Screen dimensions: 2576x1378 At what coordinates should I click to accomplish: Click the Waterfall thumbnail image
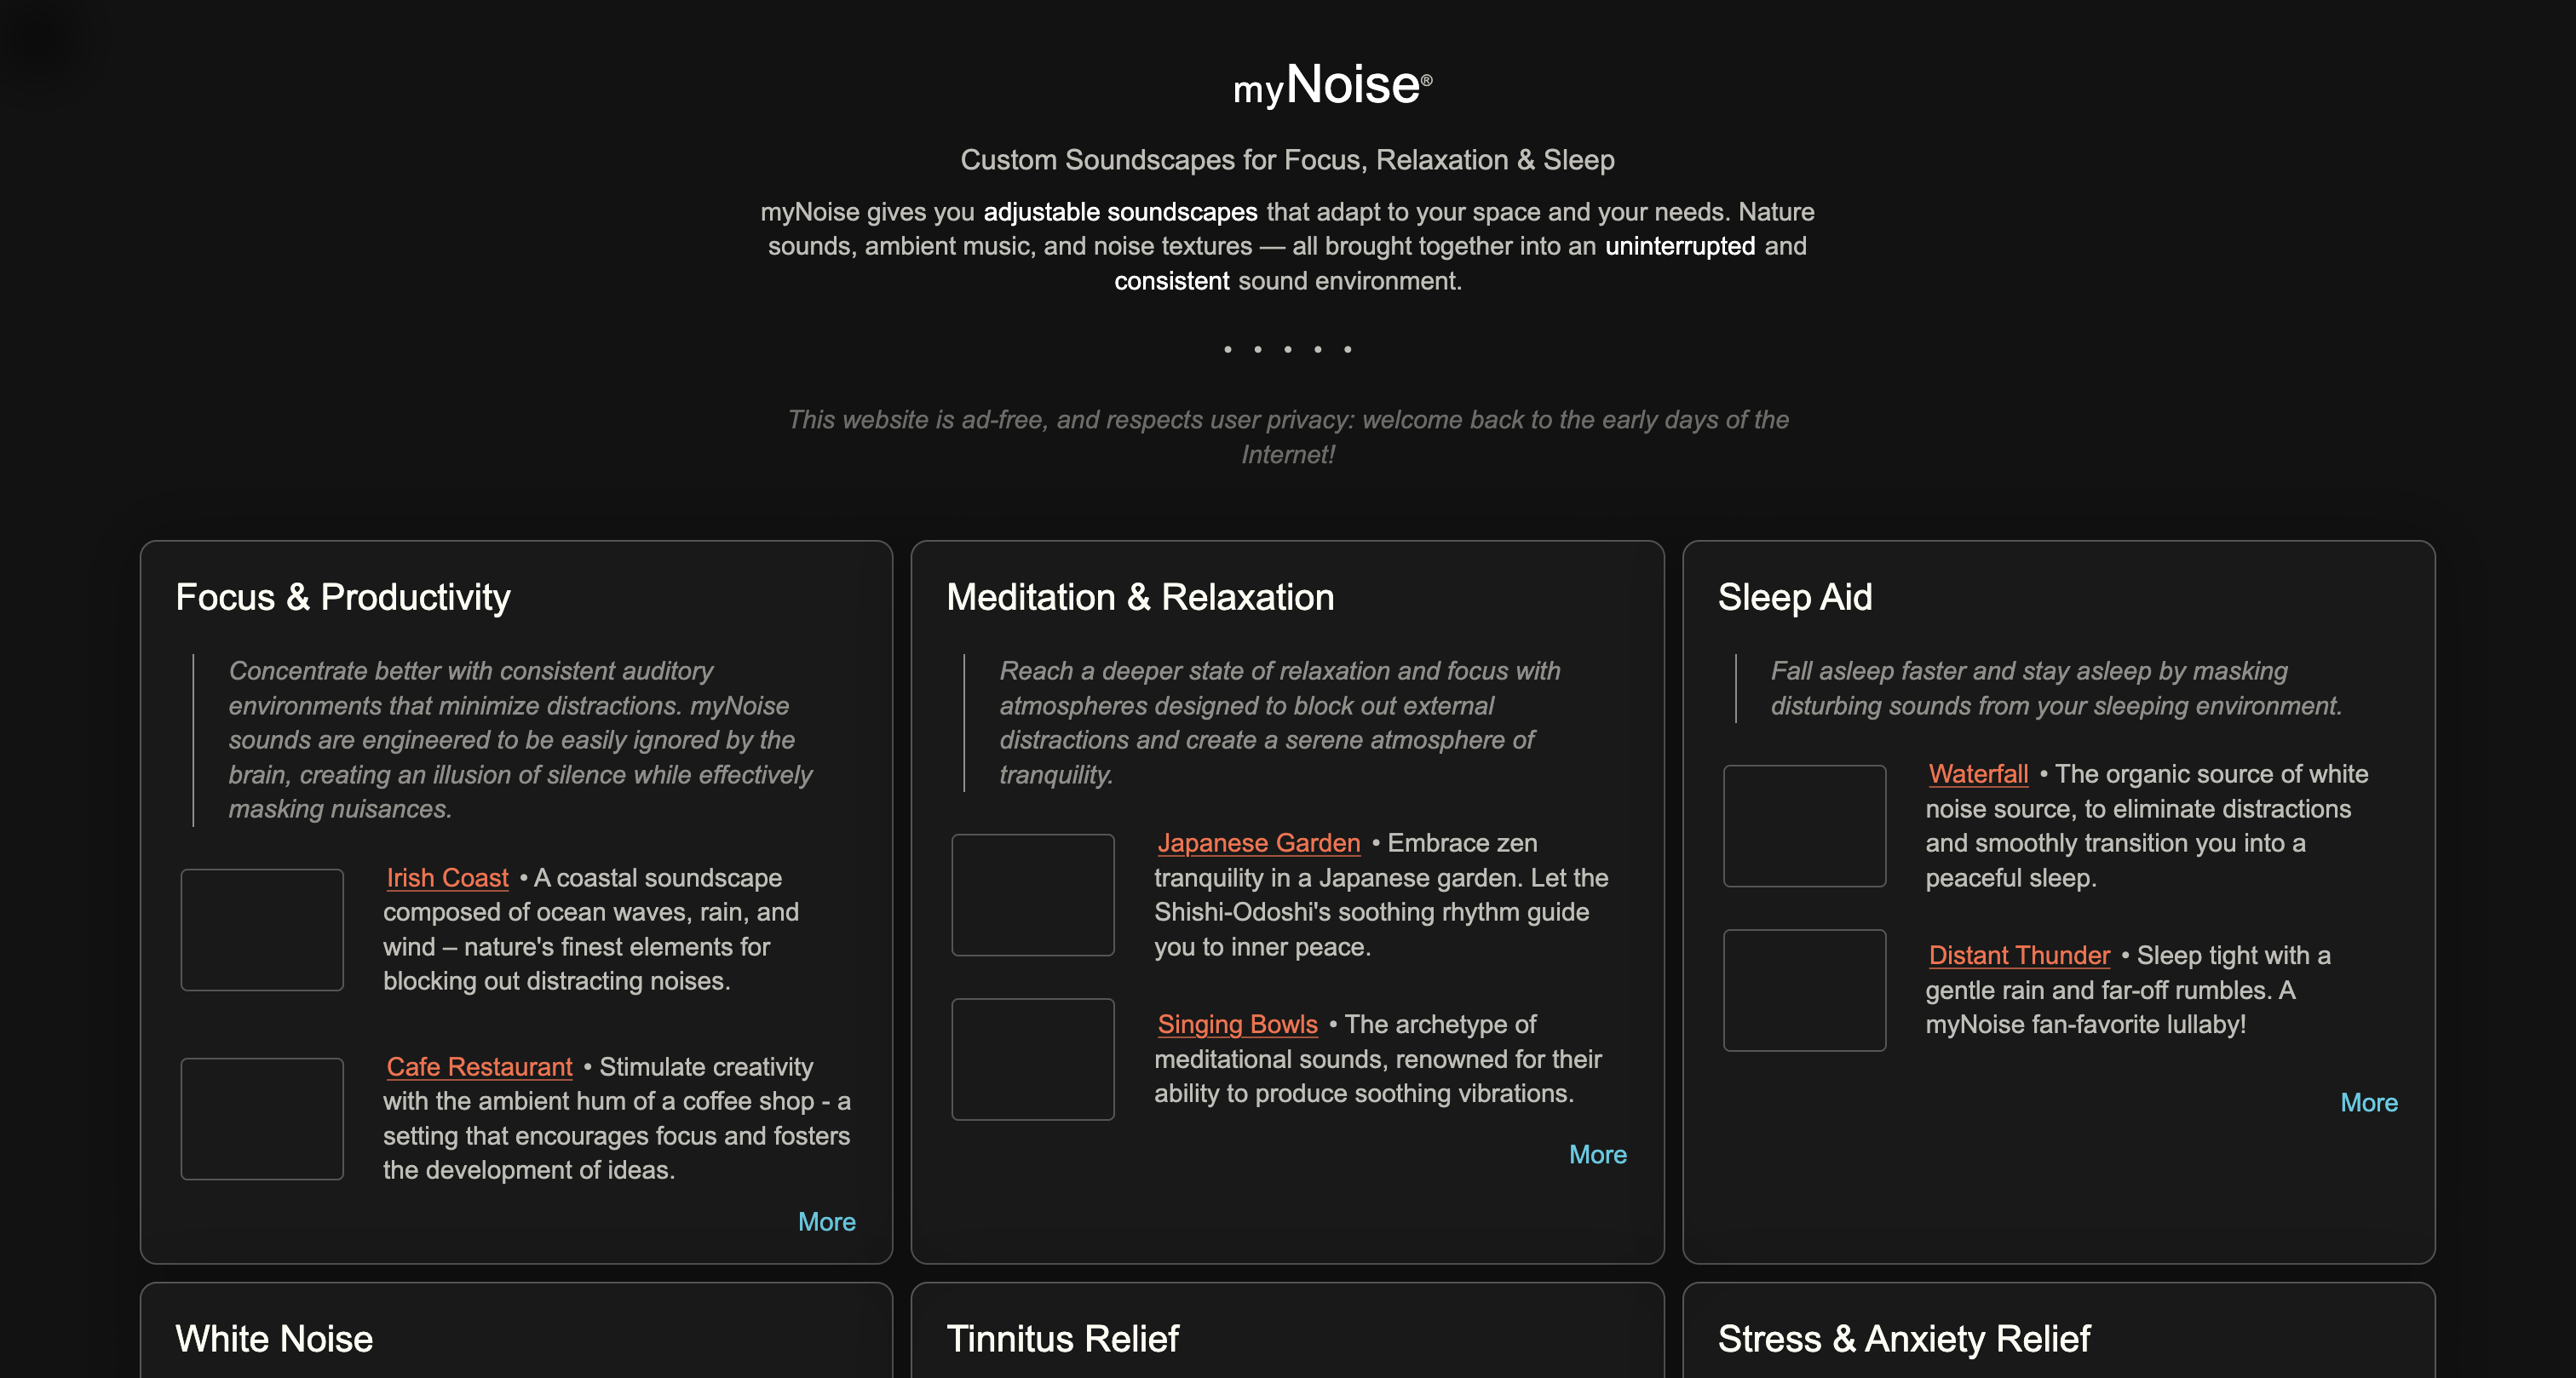coord(1804,826)
